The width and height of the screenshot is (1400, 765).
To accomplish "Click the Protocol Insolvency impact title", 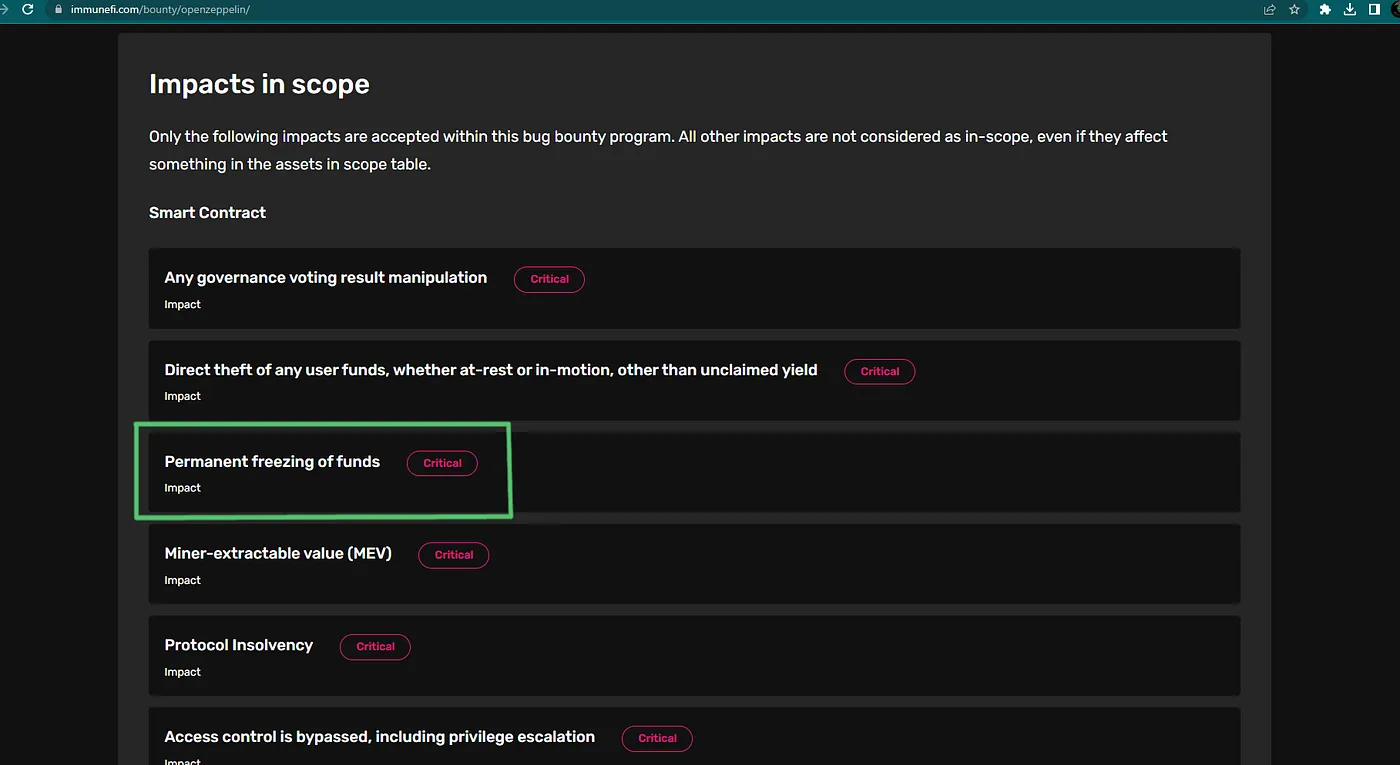I will point(239,645).
